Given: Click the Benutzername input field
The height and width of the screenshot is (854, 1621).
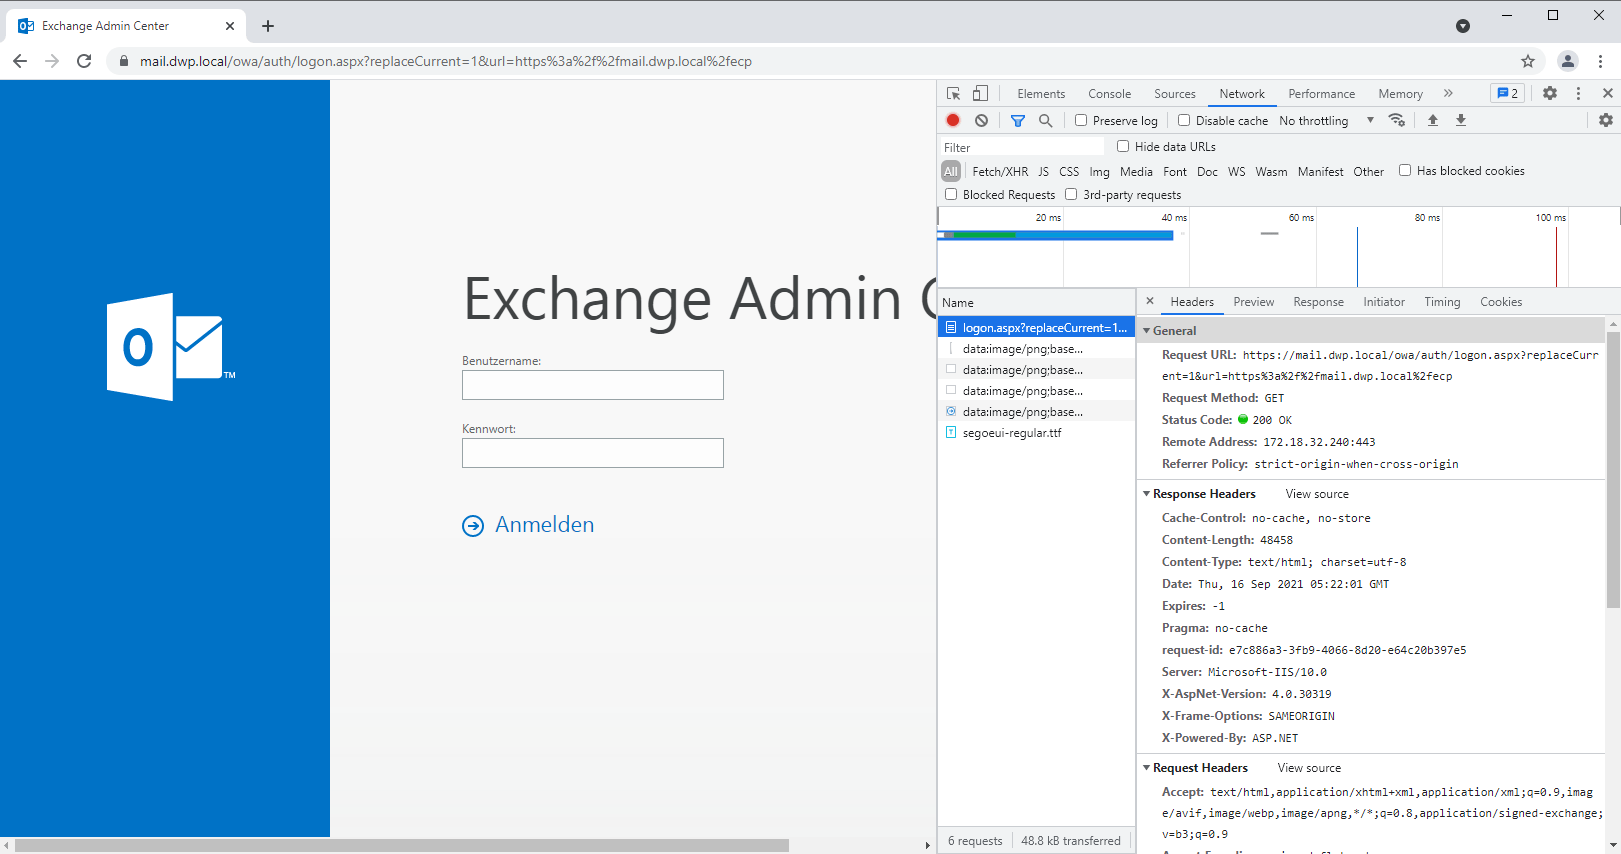Looking at the screenshot, I should click(592, 385).
